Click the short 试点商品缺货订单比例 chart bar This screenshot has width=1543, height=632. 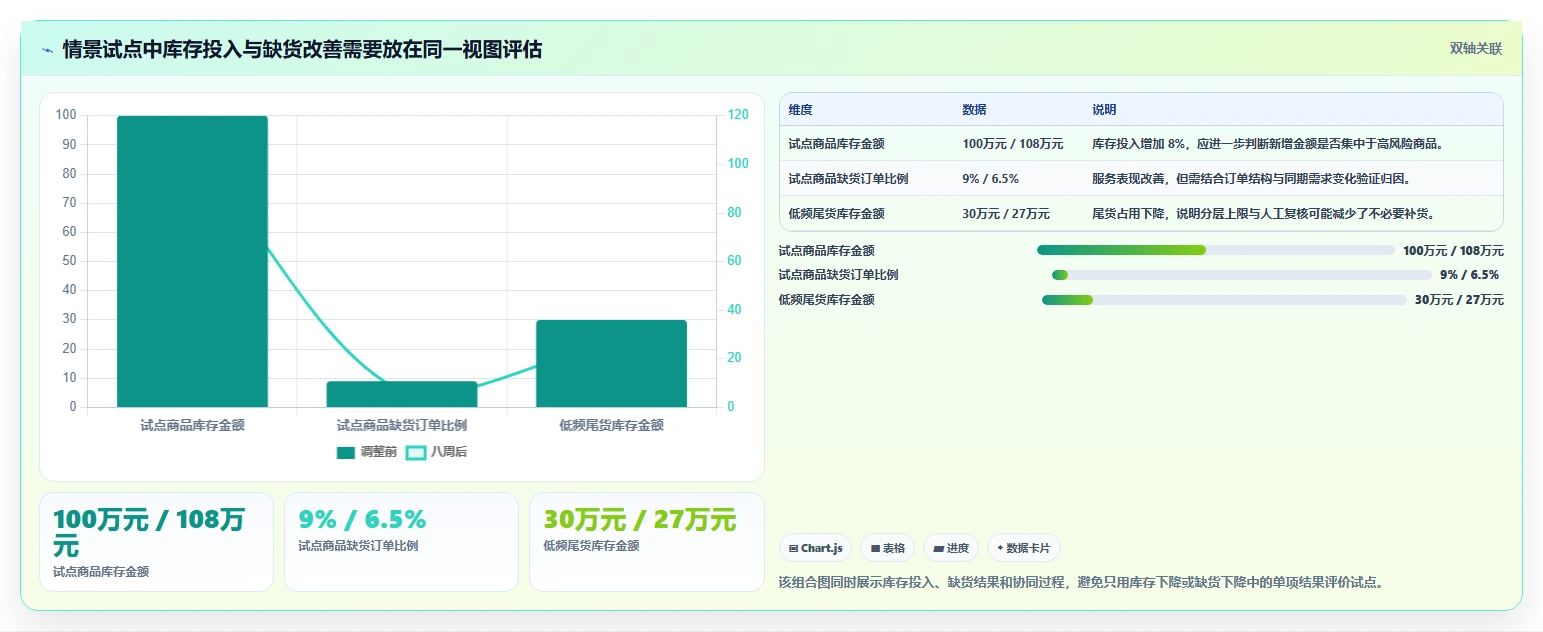point(402,394)
